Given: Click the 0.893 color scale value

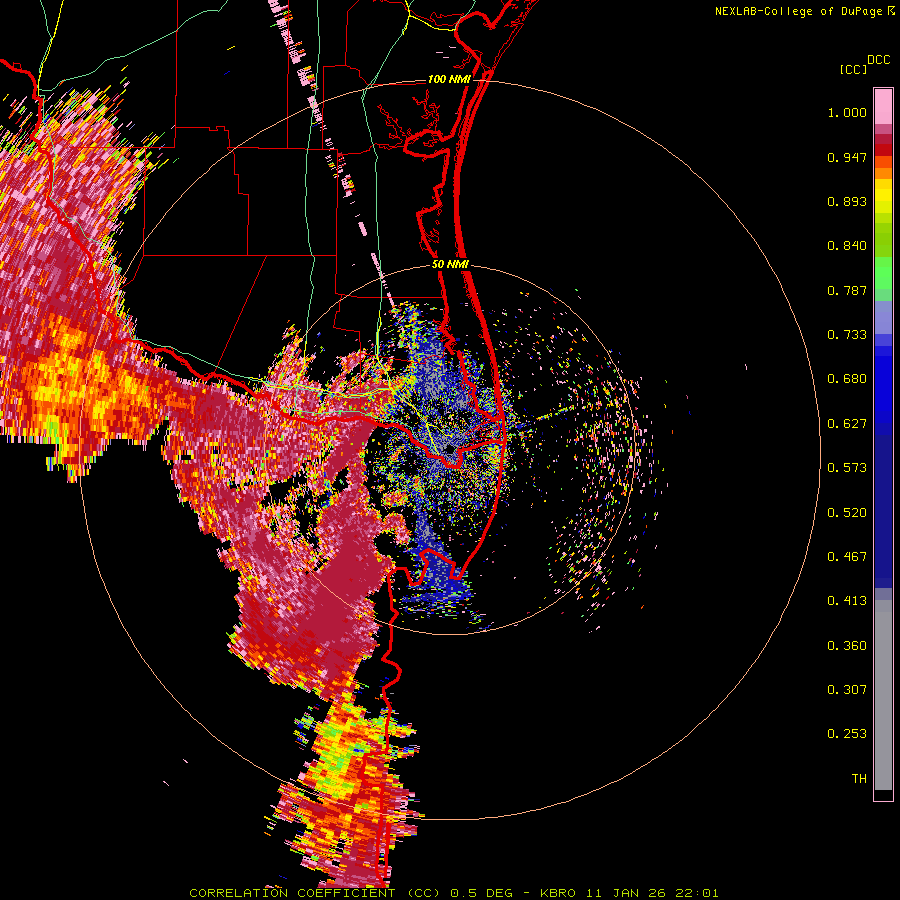Looking at the screenshot, I should point(847,201).
